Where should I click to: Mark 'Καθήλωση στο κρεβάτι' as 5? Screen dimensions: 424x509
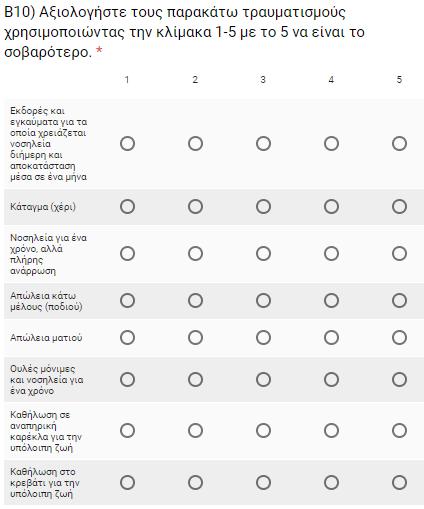coord(399,483)
